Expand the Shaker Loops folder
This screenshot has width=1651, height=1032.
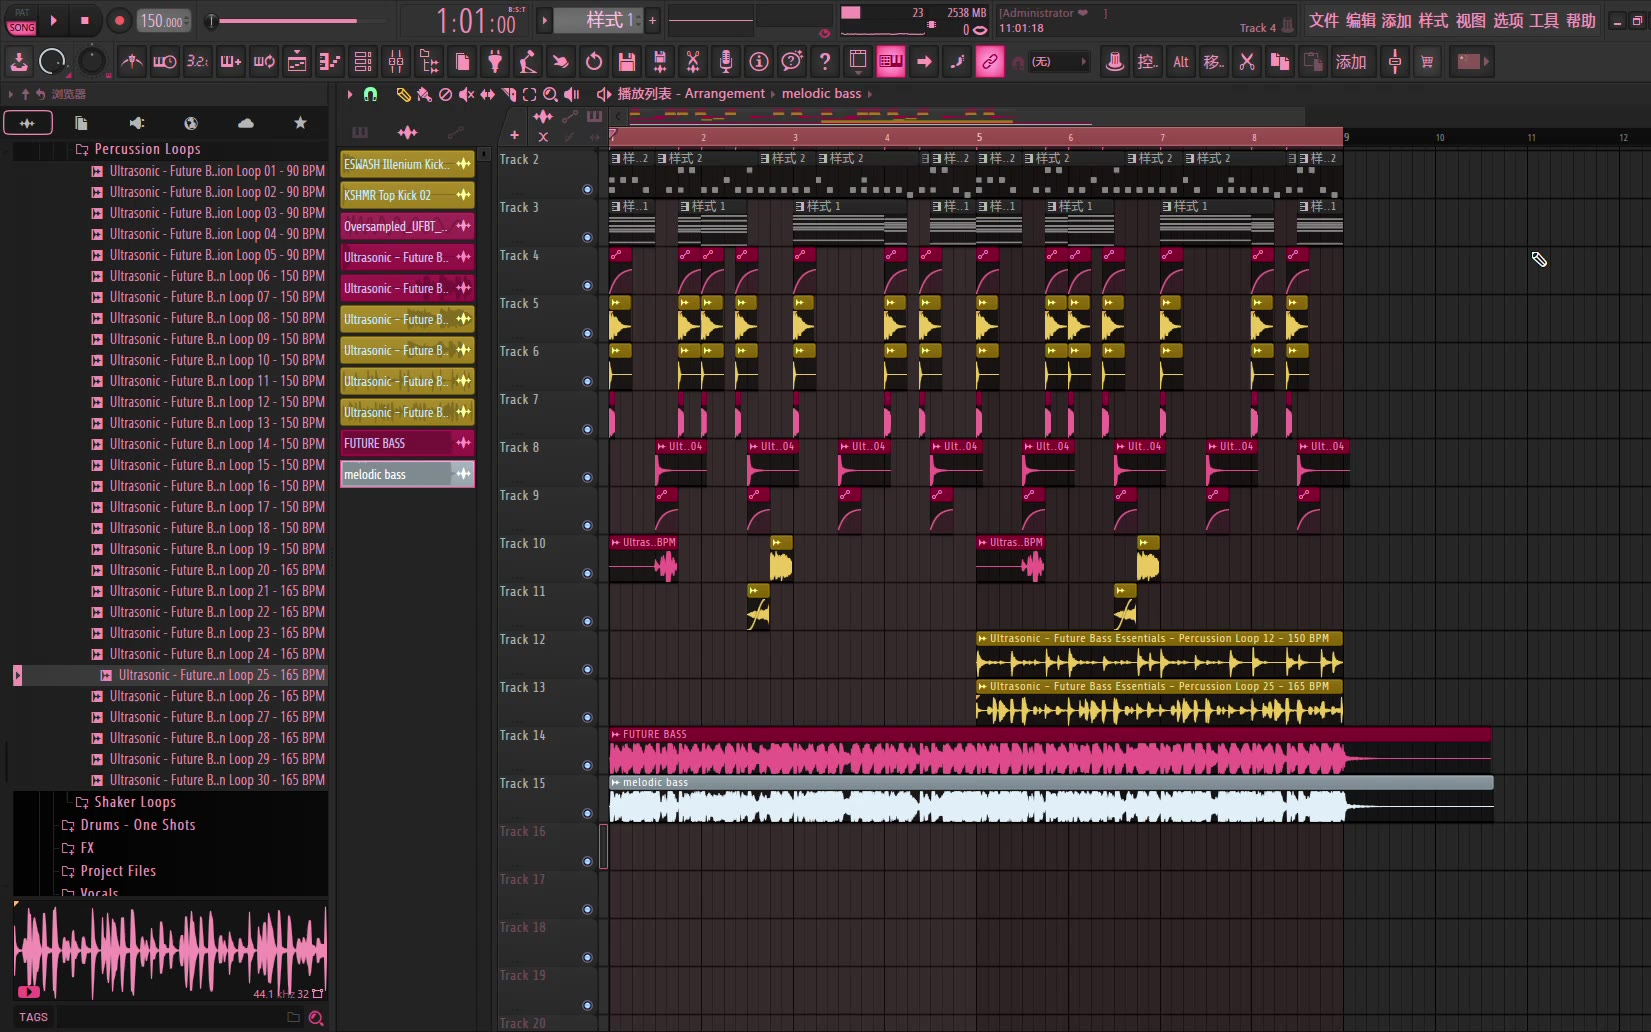[134, 802]
